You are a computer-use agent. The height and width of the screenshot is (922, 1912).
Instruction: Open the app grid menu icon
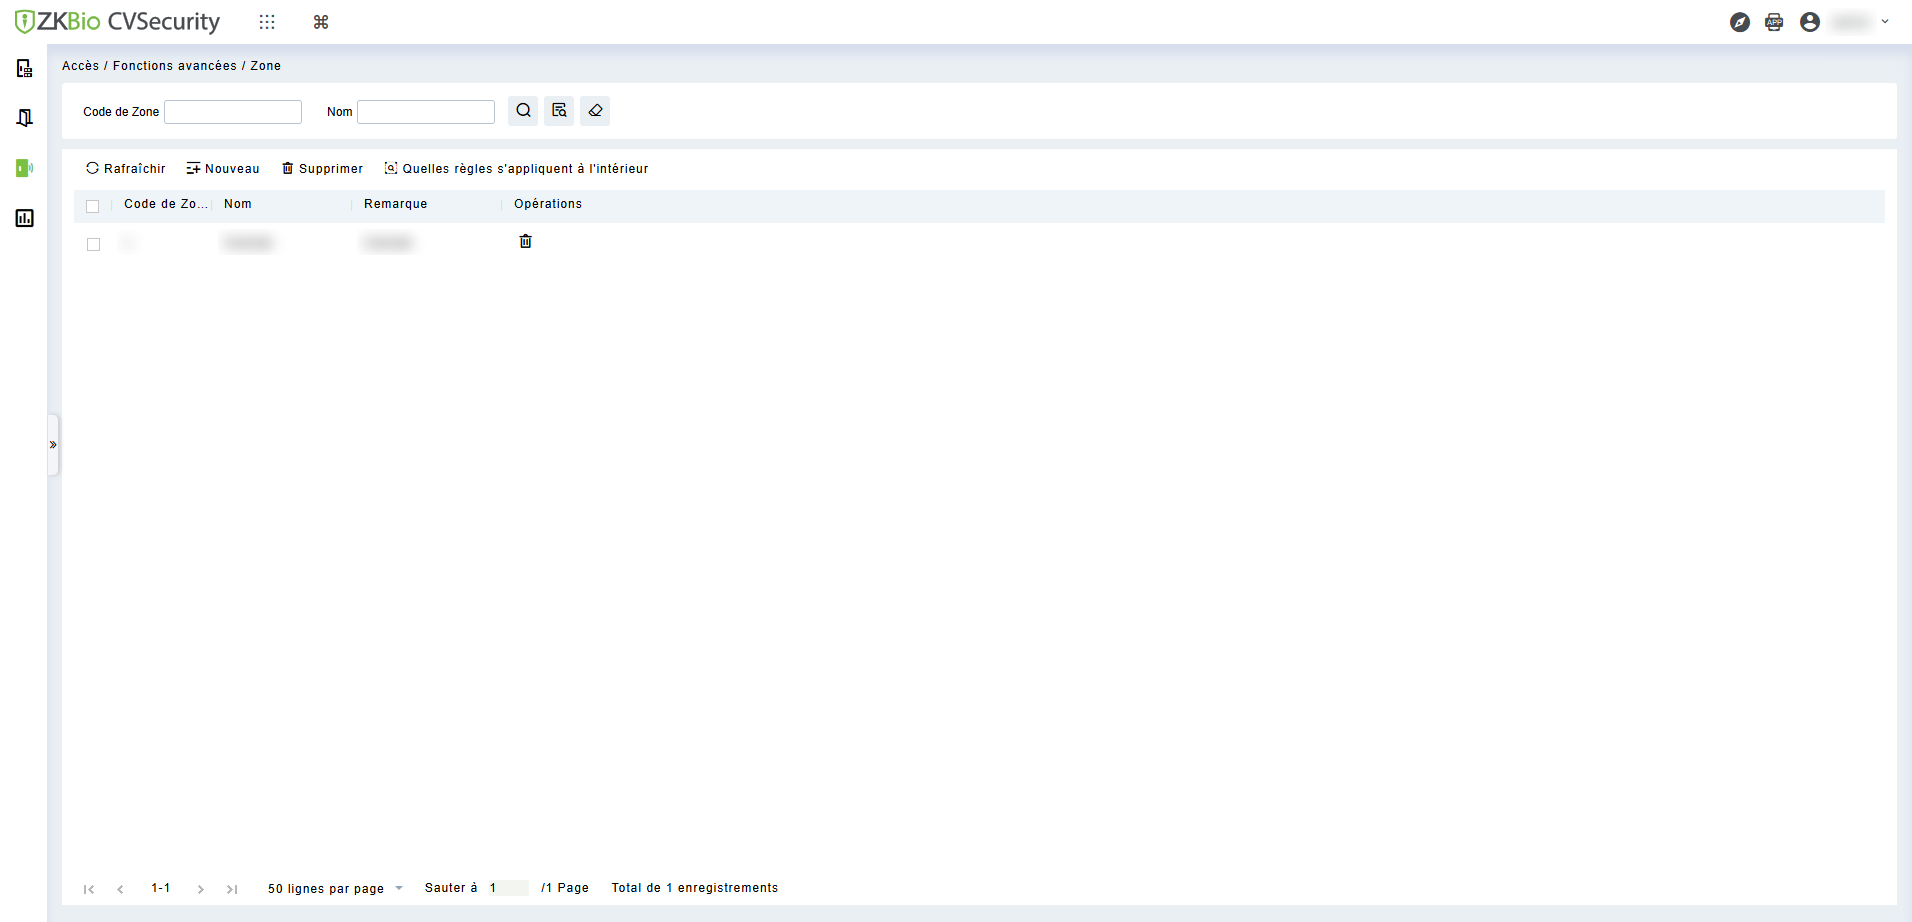(267, 22)
